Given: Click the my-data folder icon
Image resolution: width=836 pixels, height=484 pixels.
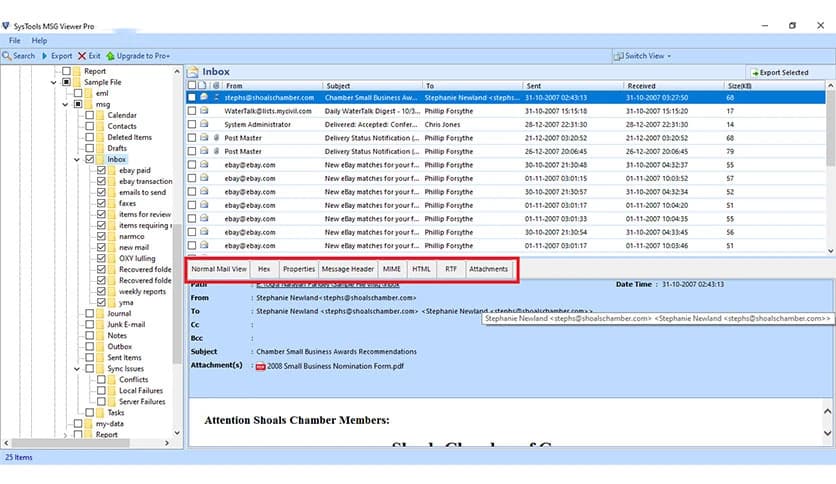Looking at the screenshot, I should click(89, 424).
